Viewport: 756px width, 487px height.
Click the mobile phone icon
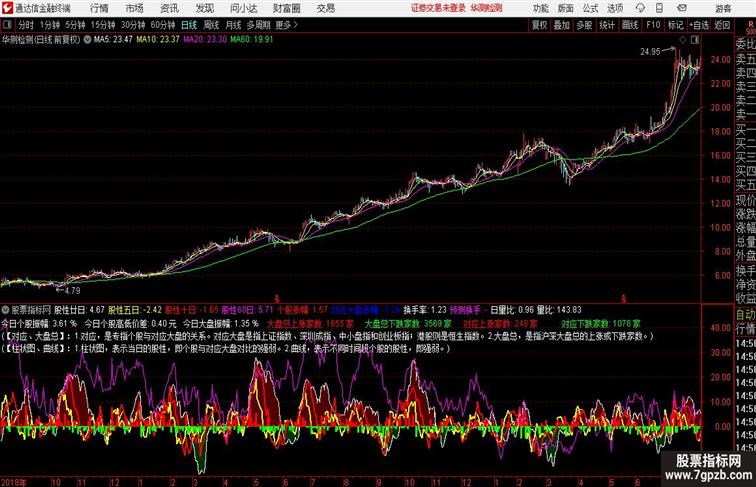(x=659, y=8)
